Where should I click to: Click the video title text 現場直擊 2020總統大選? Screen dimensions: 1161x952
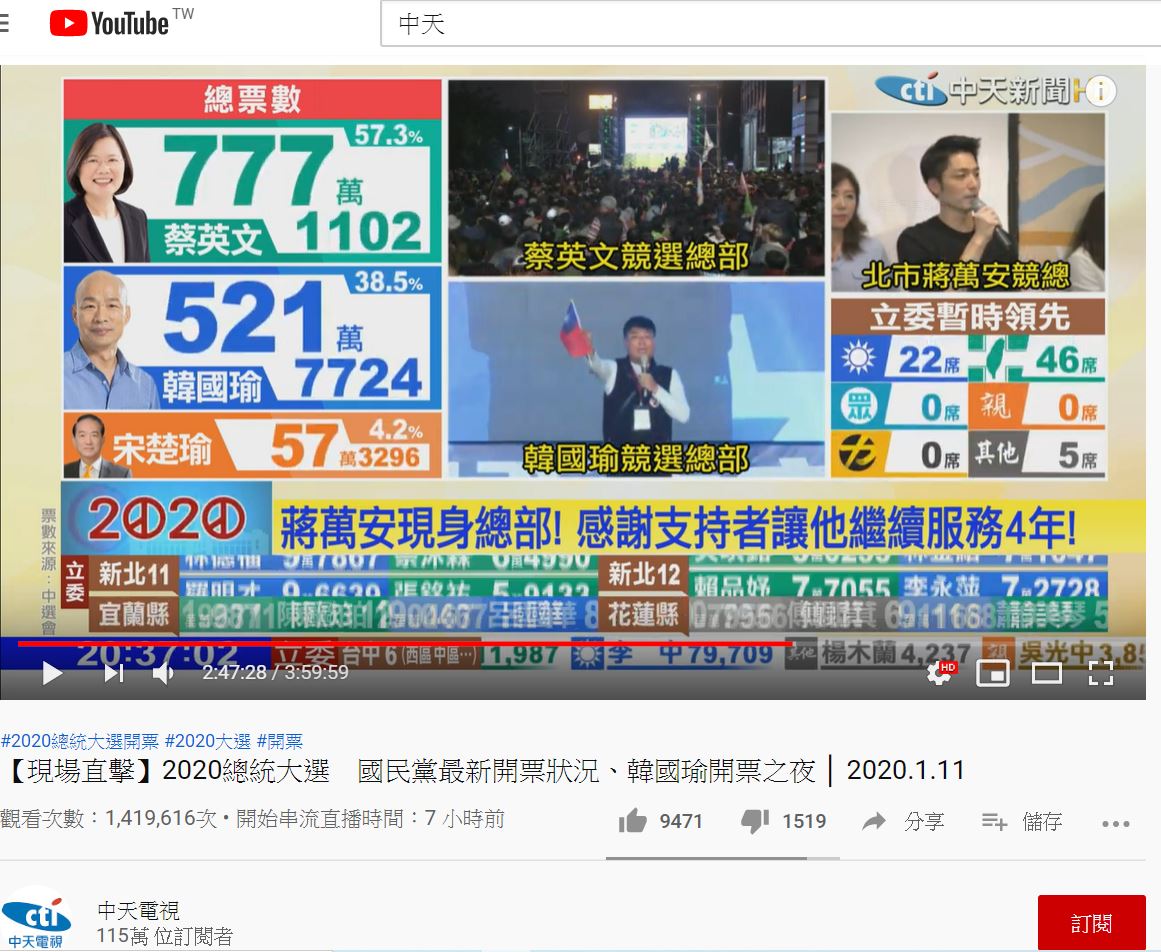click(485, 771)
